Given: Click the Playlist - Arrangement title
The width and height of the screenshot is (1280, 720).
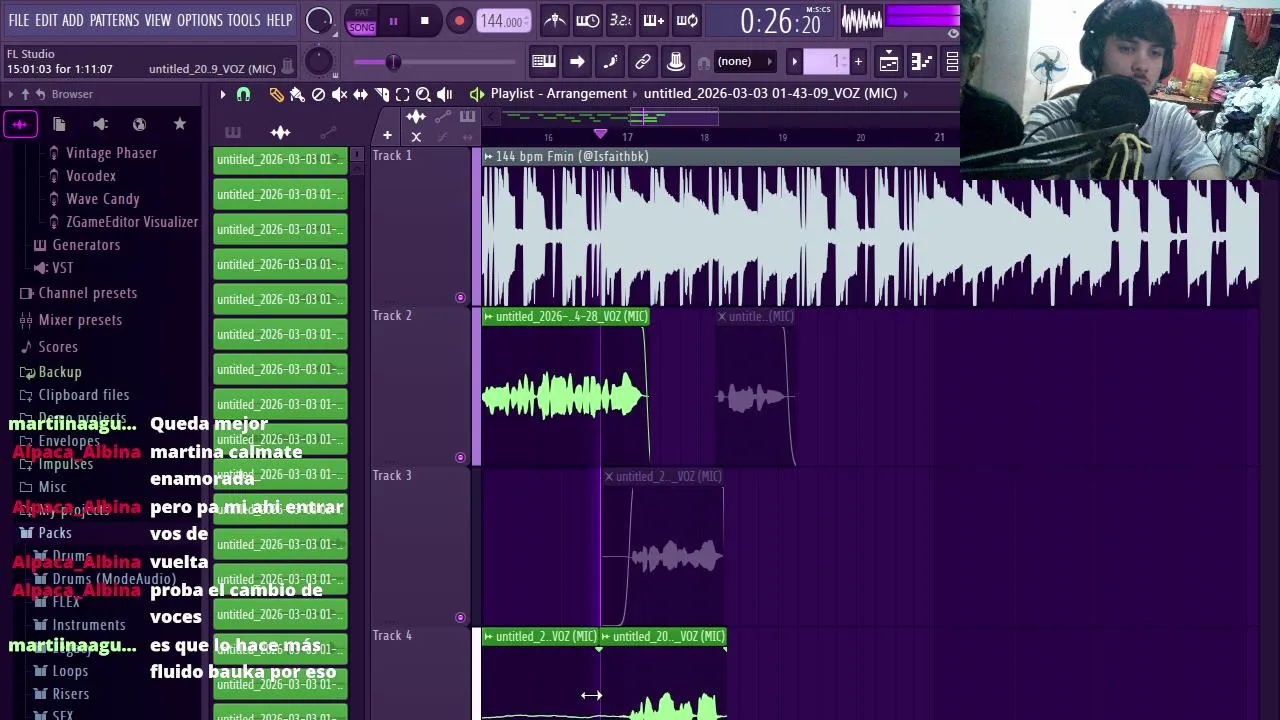Looking at the screenshot, I should (559, 94).
